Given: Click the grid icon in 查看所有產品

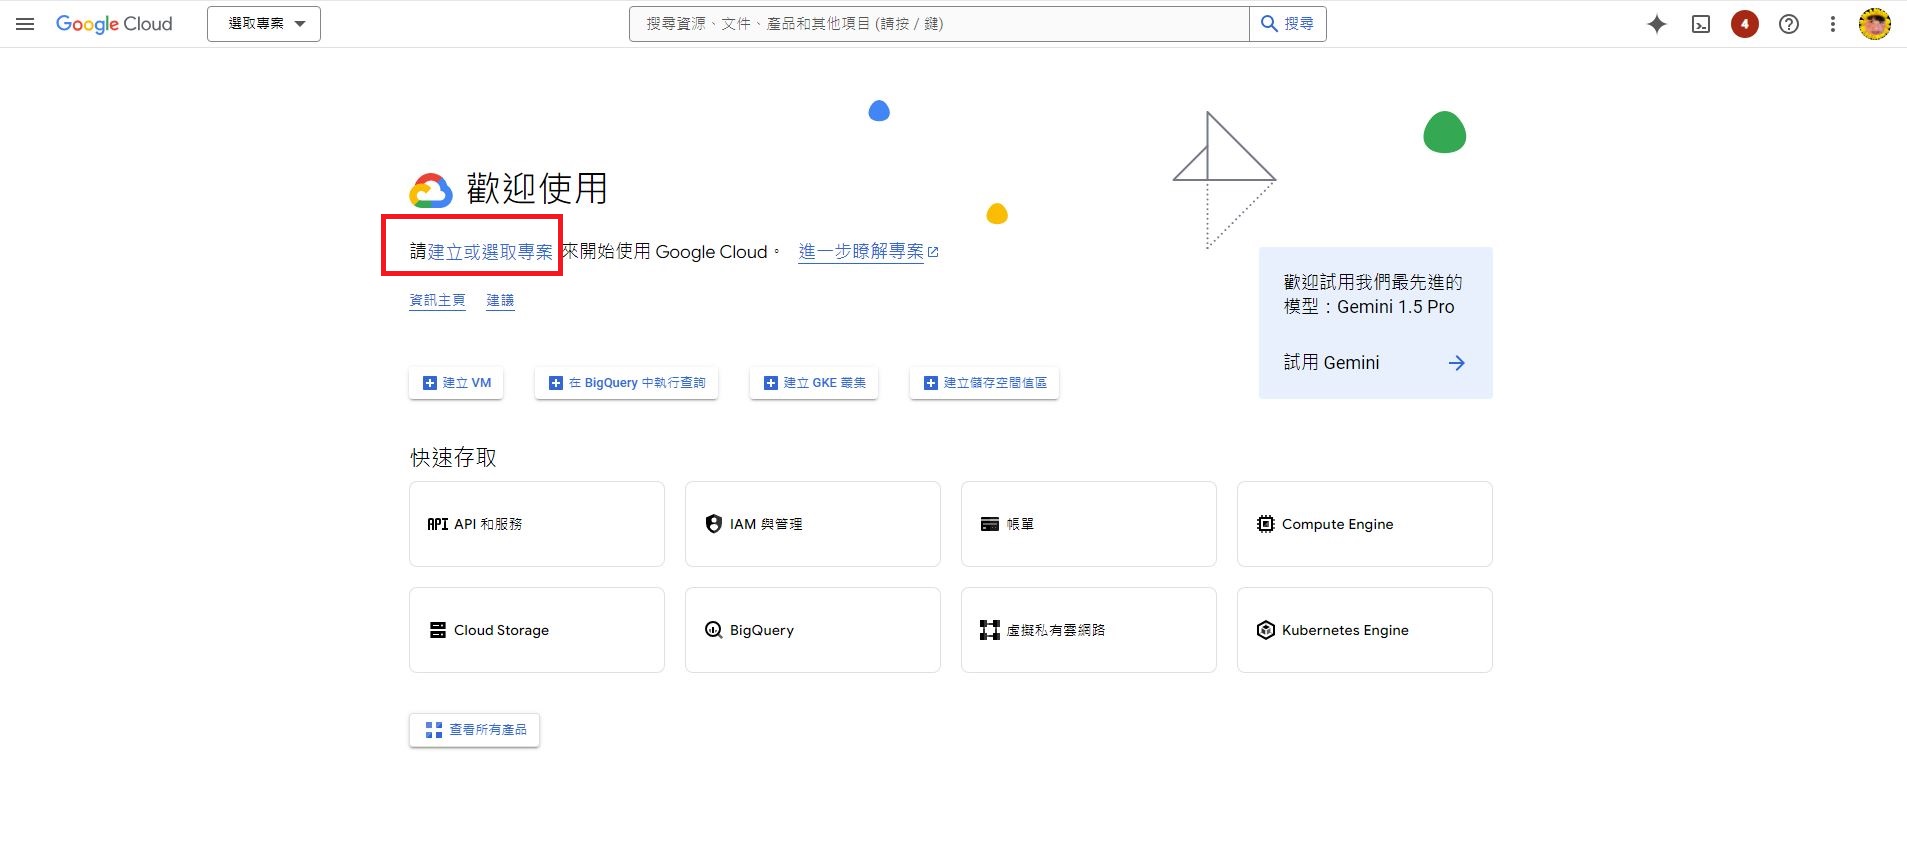Looking at the screenshot, I should click(x=434, y=730).
